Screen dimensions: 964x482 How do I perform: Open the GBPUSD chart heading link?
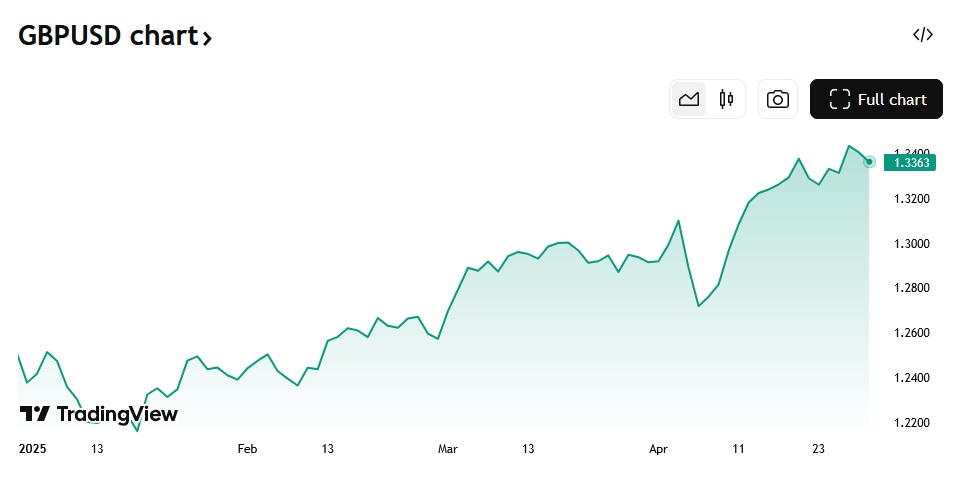point(107,36)
